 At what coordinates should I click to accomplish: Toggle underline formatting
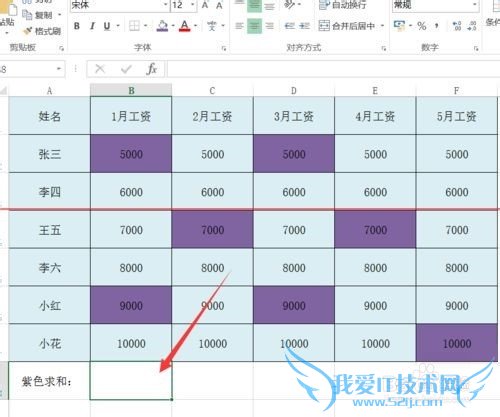click(x=107, y=26)
